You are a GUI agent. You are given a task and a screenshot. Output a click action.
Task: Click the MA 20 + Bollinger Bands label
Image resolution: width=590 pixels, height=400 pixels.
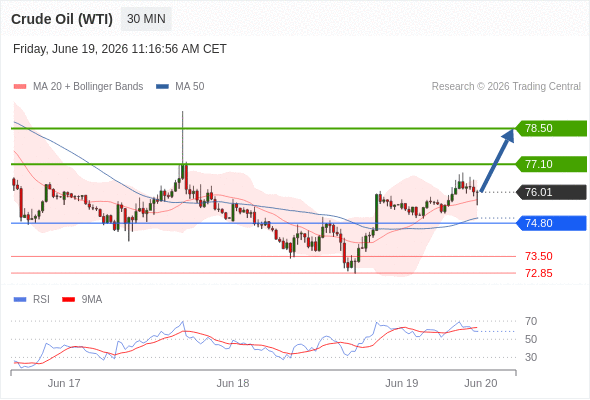click(x=88, y=87)
